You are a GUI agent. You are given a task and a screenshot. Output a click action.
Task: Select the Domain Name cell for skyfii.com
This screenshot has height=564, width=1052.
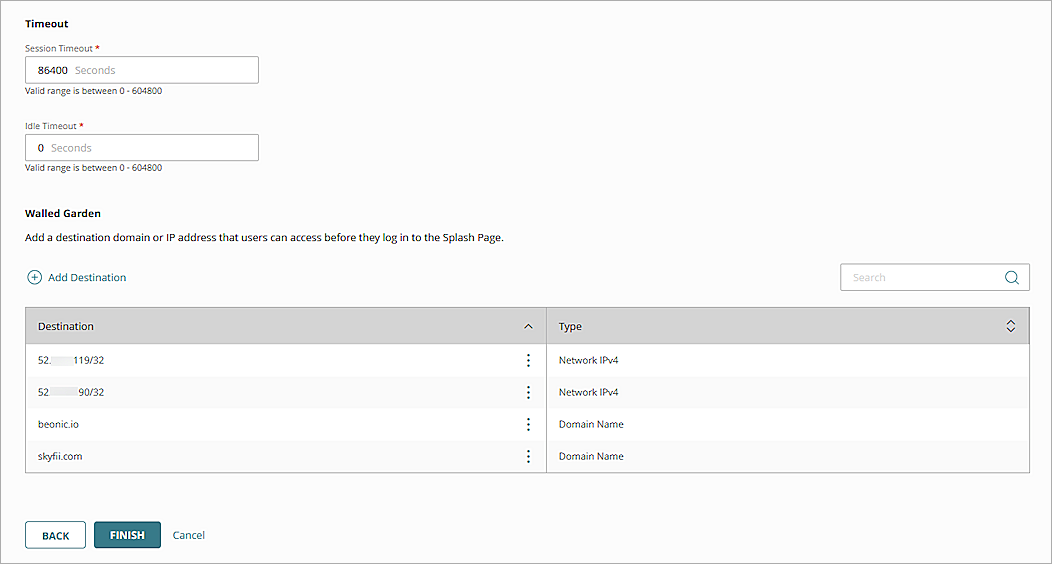click(591, 456)
